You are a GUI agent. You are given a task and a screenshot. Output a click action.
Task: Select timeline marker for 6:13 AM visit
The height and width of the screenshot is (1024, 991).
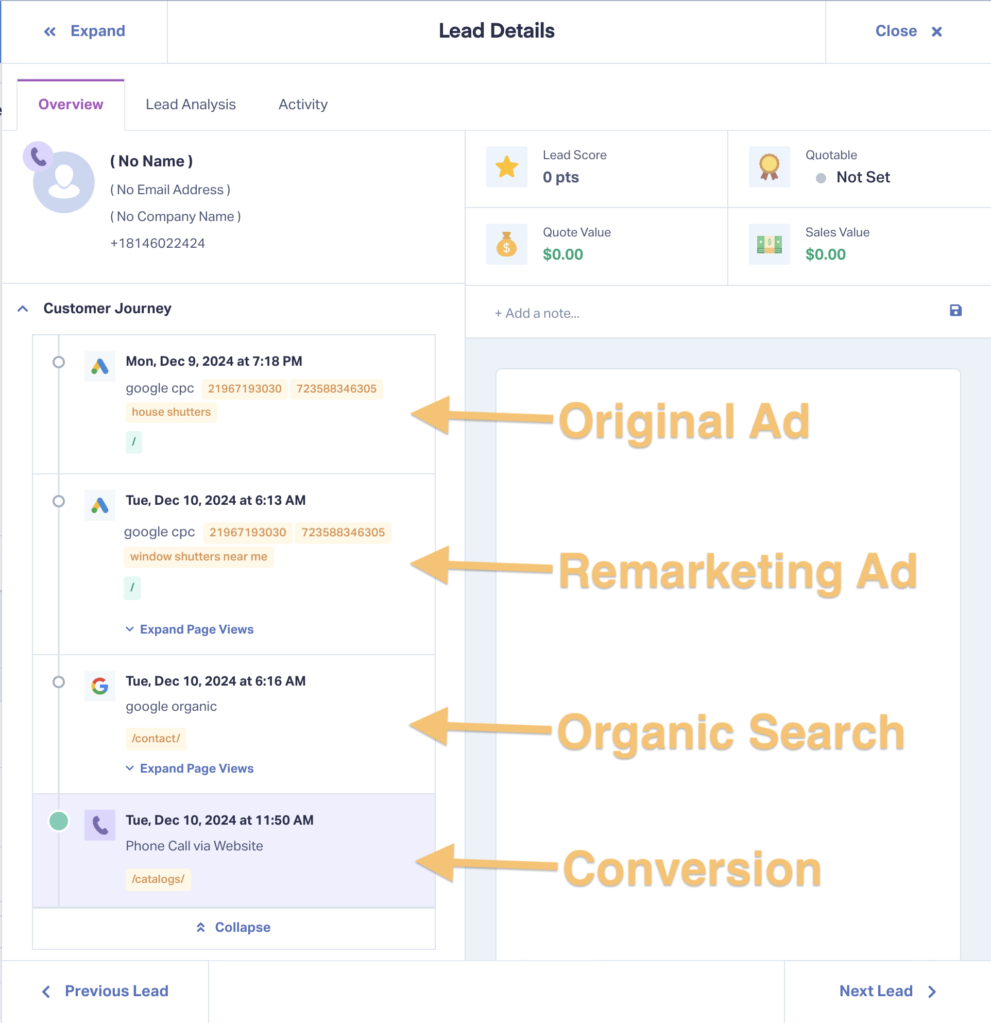59,501
